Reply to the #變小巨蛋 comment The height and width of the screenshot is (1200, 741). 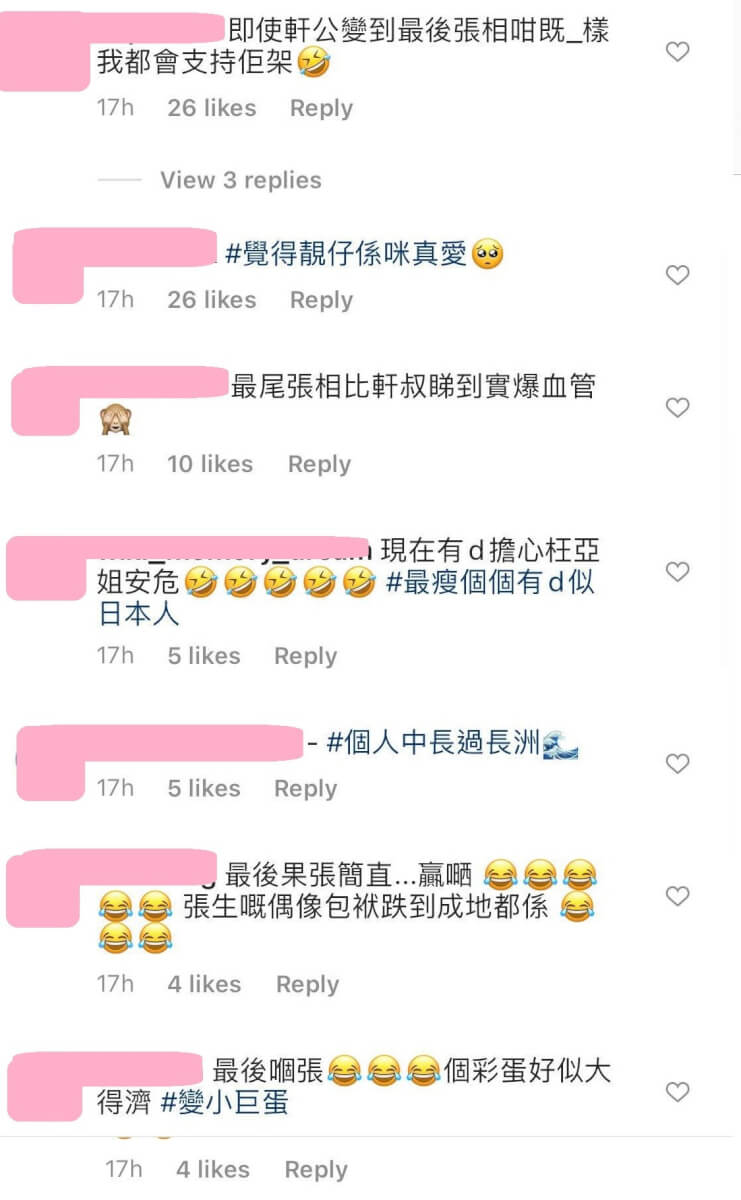coord(316,1169)
